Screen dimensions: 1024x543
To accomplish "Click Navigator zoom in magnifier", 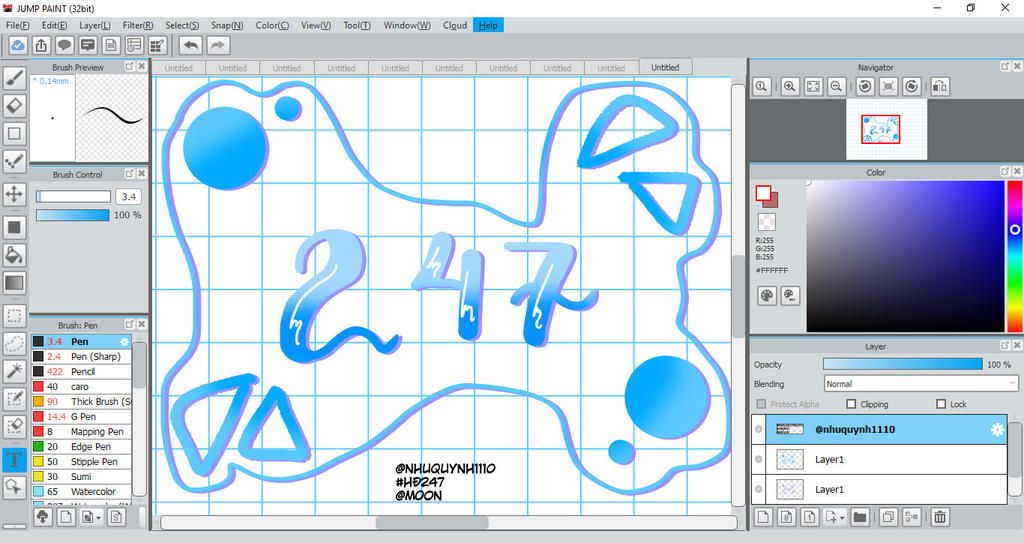I will (x=790, y=86).
